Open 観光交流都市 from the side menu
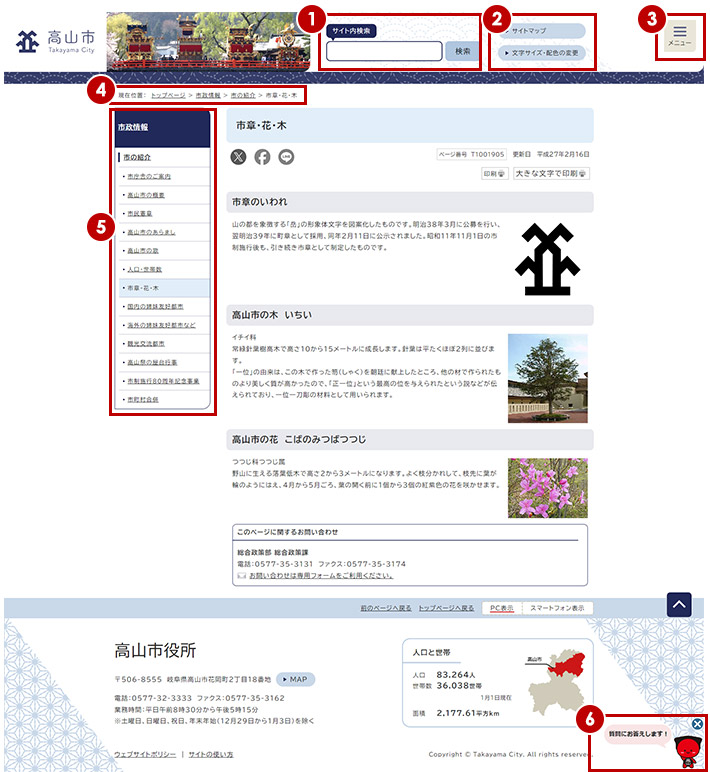Image resolution: width=710 pixels, height=772 pixels. pos(148,343)
